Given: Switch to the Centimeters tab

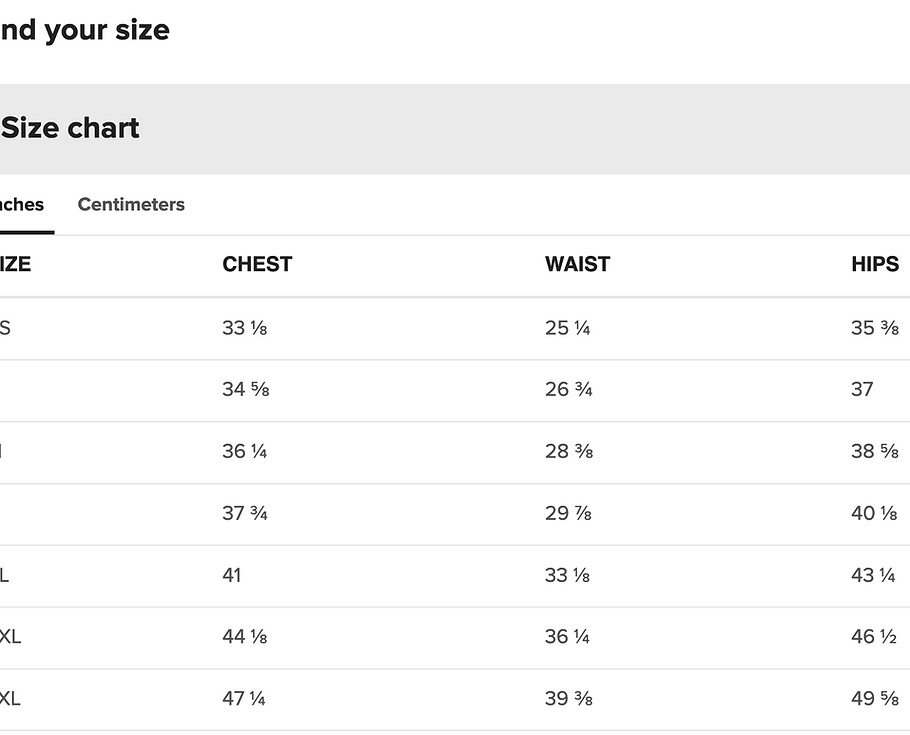Looking at the screenshot, I should pyautogui.click(x=131, y=204).
